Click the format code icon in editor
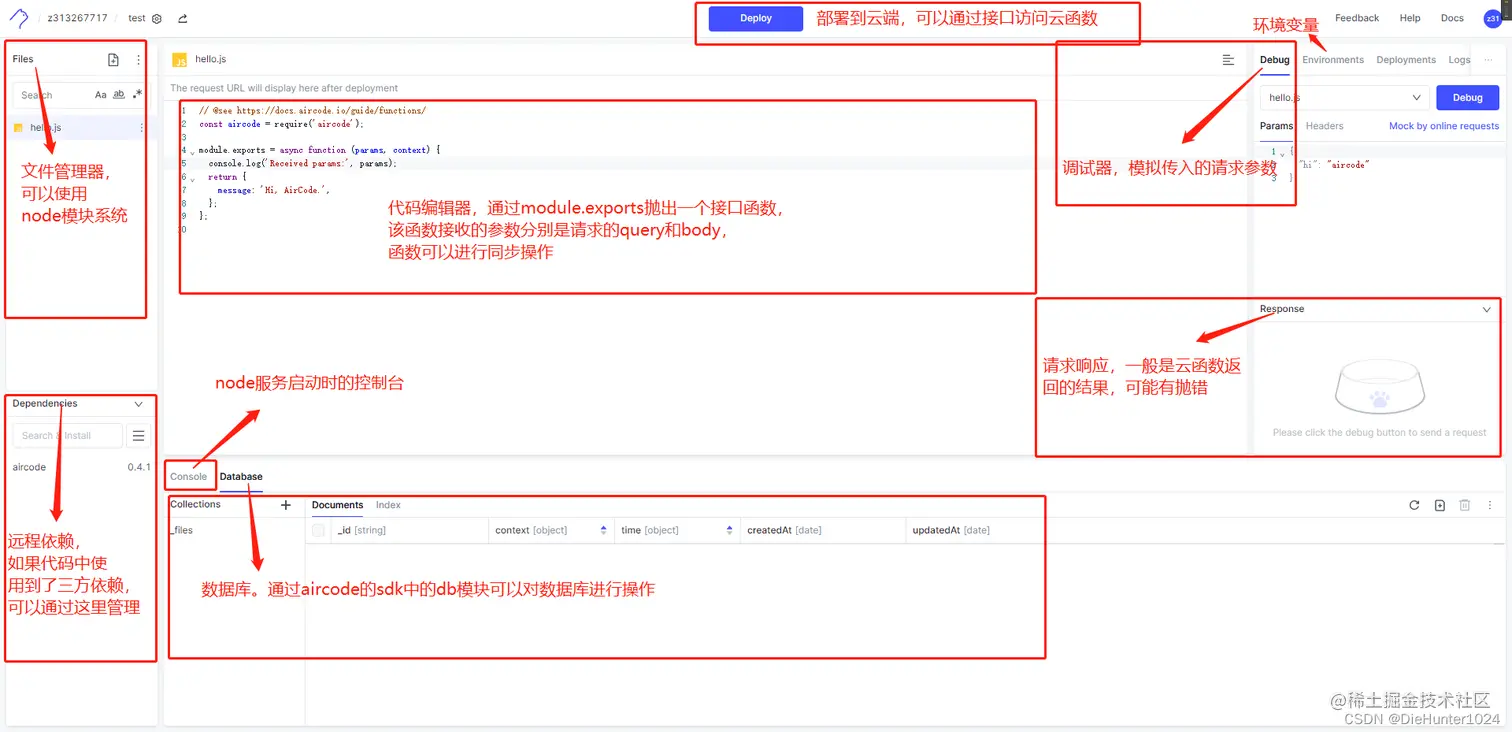 pyautogui.click(x=1228, y=60)
